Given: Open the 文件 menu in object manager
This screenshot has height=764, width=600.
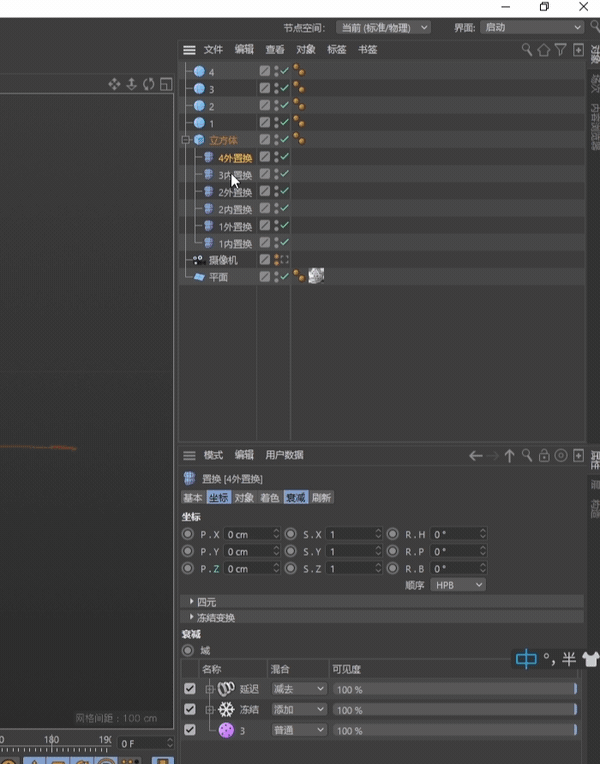Looking at the screenshot, I should [213, 50].
